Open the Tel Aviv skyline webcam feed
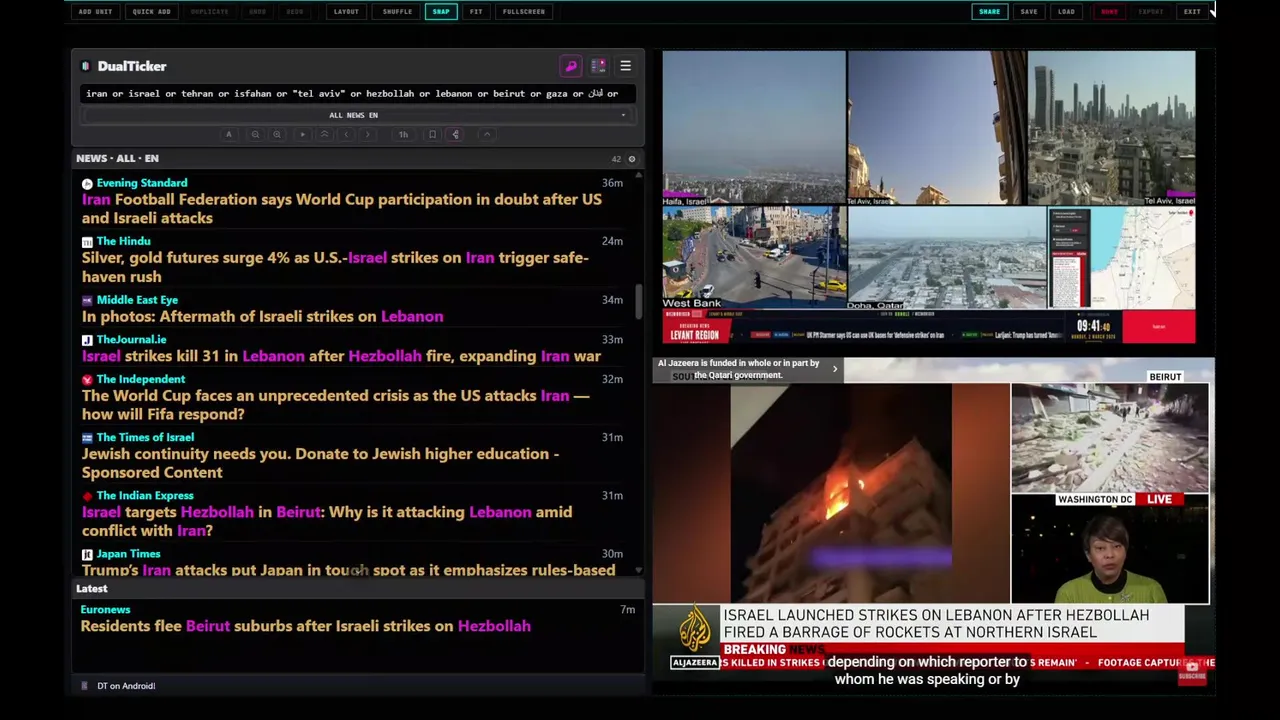 [x=1111, y=128]
